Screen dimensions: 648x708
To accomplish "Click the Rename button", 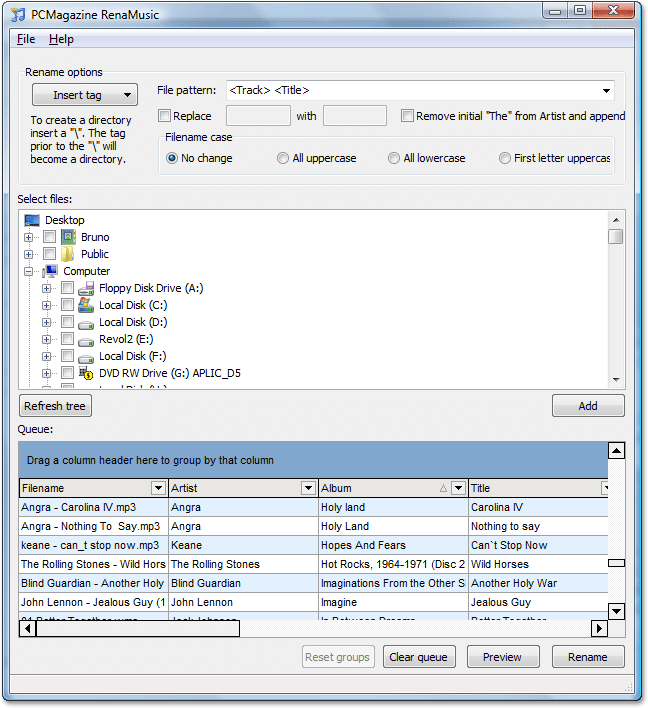I will (x=587, y=657).
